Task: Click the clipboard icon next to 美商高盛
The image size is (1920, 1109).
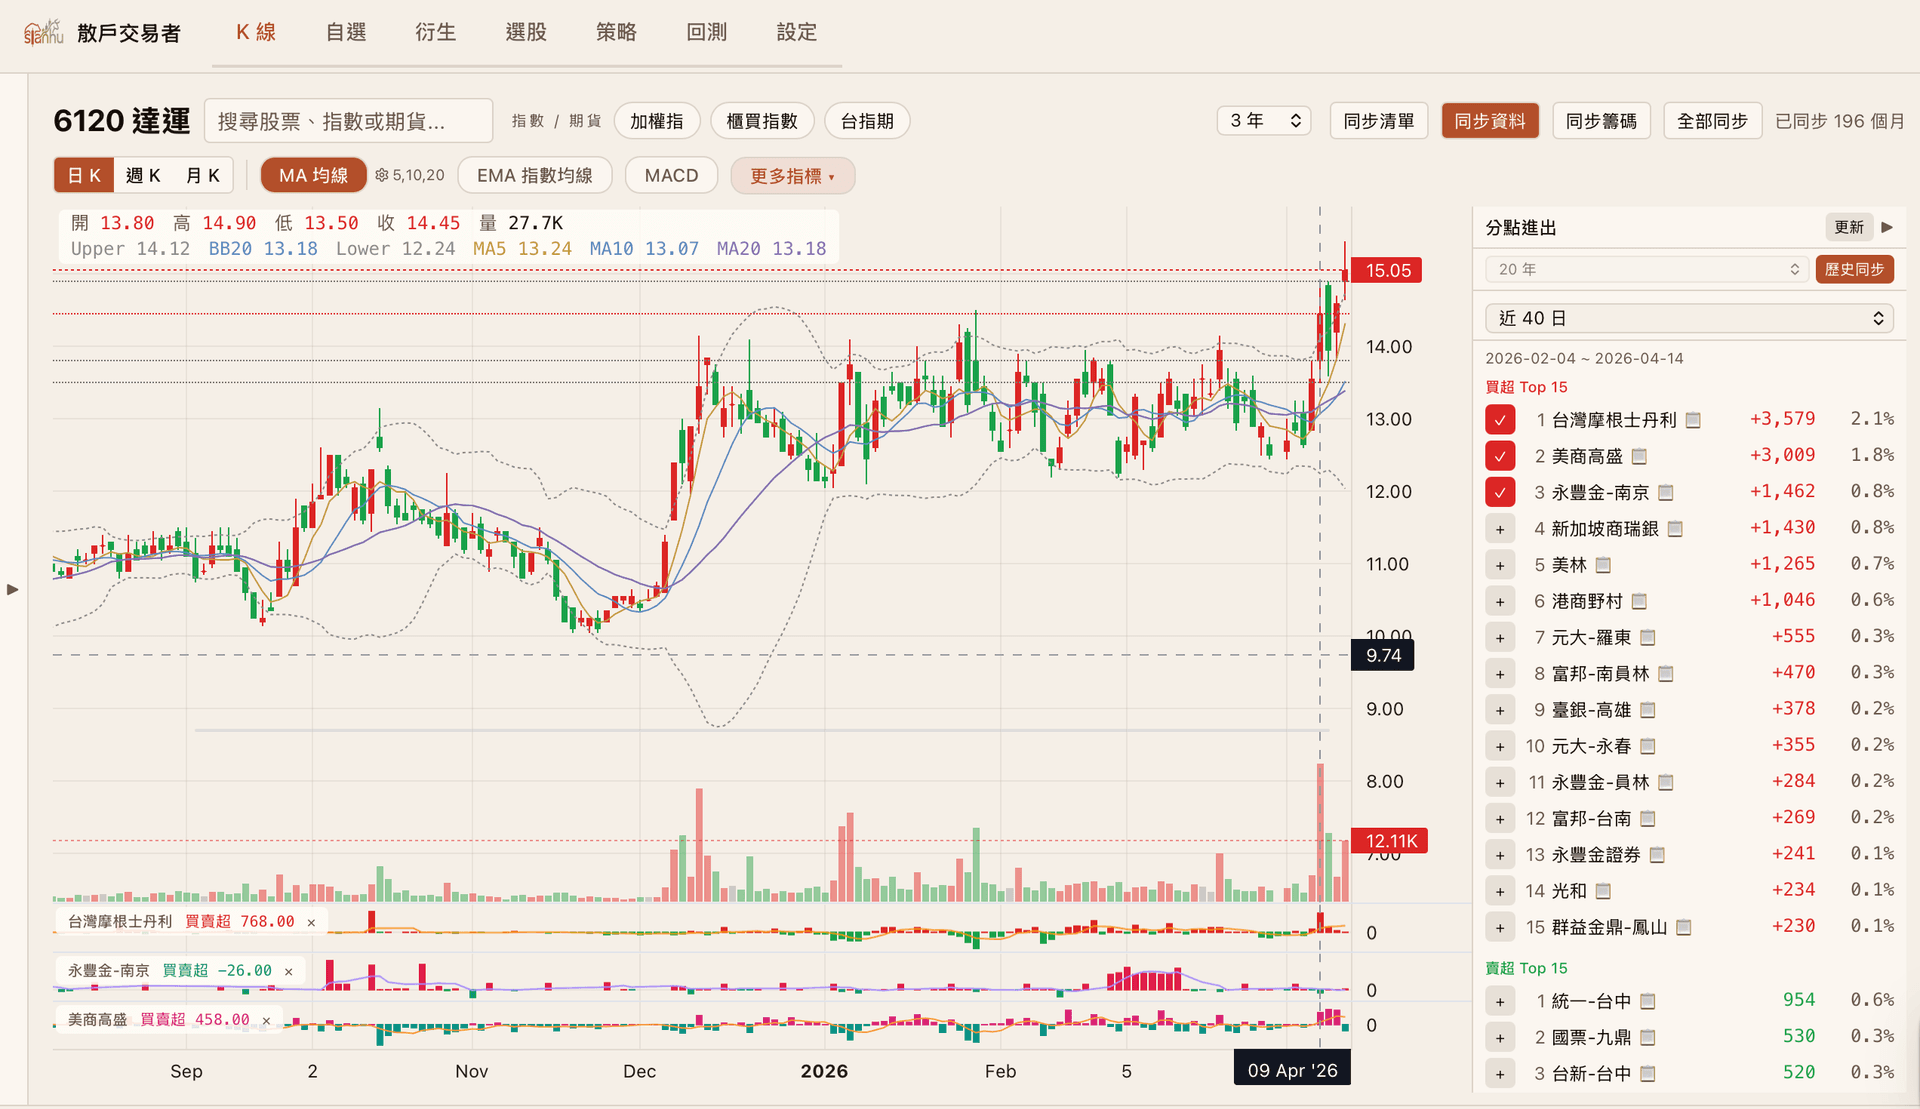Action: pos(1639,457)
